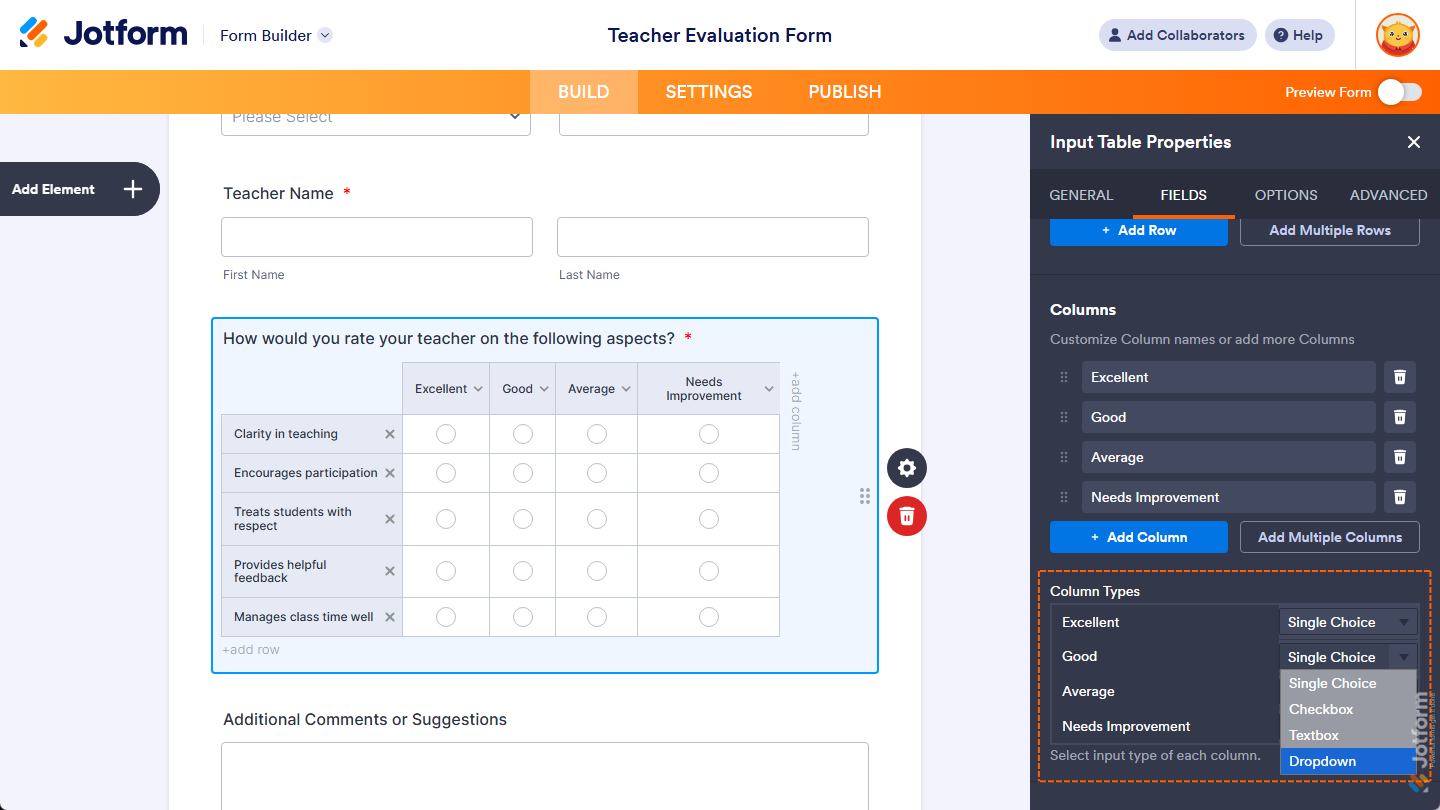Choose Single Choice in dropdown list

click(1348, 683)
